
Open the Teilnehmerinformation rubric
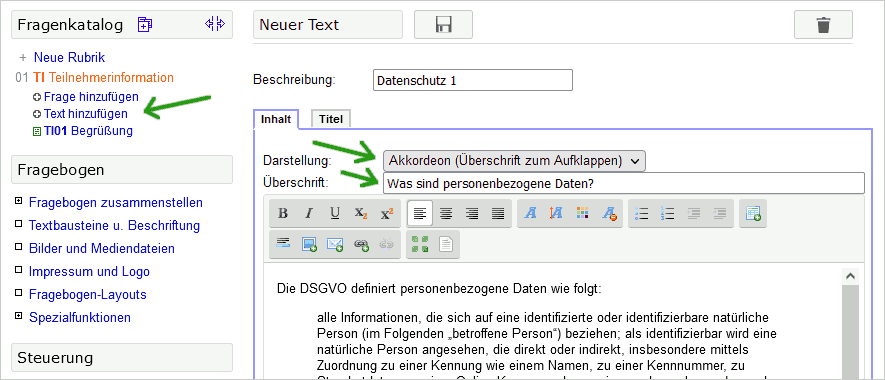pyautogui.click(x=103, y=77)
